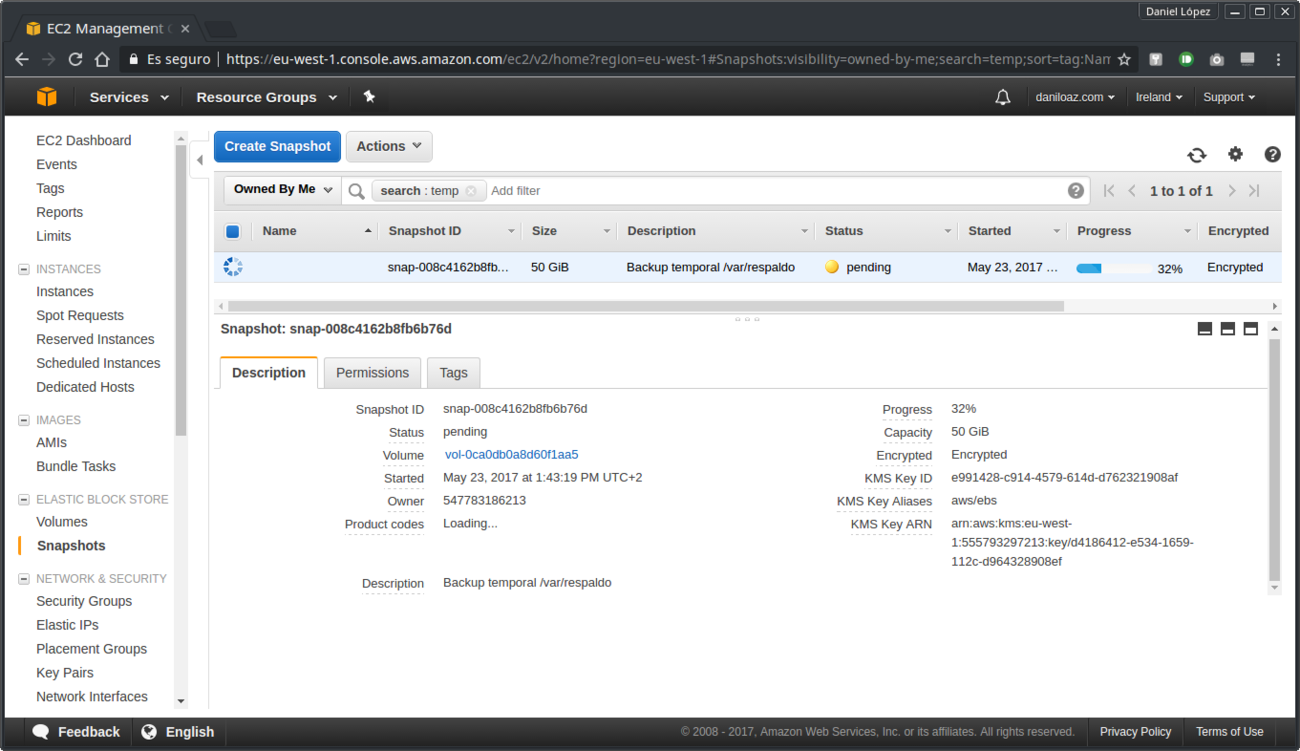The height and width of the screenshot is (751, 1300).
Task: Open the notifications bell
Action: 1003,97
